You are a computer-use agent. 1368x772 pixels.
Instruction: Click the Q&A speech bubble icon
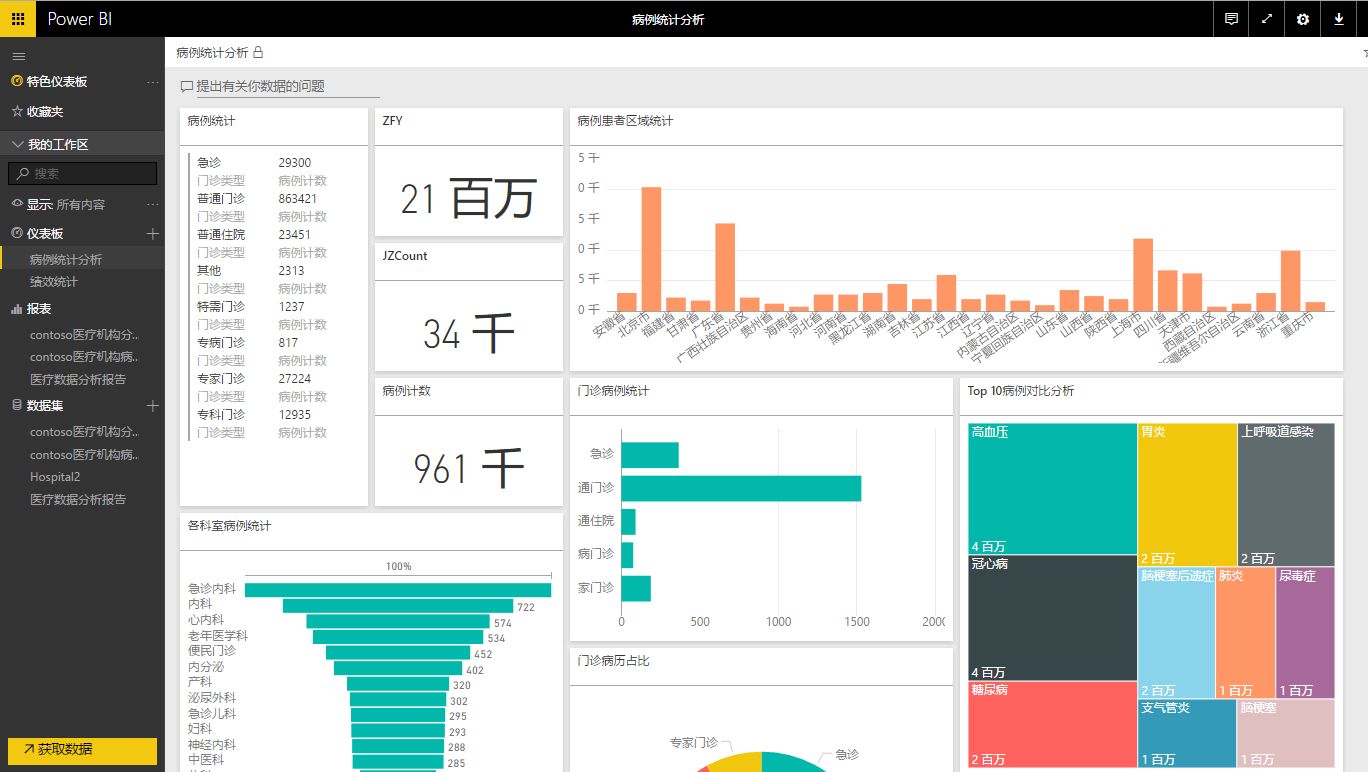(186, 87)
